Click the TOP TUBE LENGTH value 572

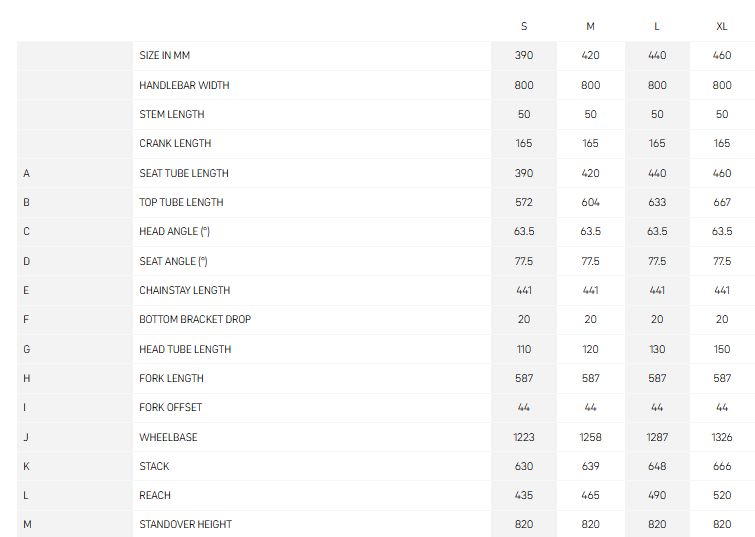[x=524, y=202]
